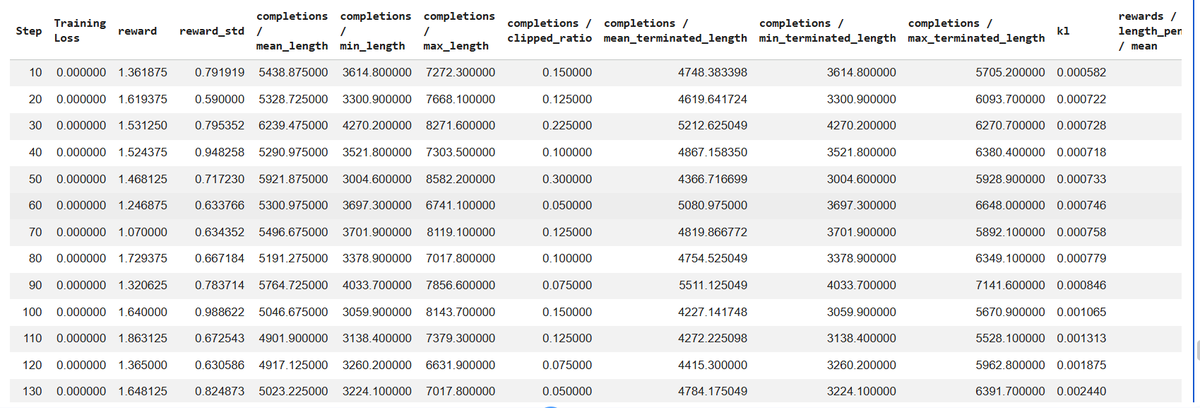Select reward_std value 0.948258
Screen dimensions: 1200x408
pos(220,152)
